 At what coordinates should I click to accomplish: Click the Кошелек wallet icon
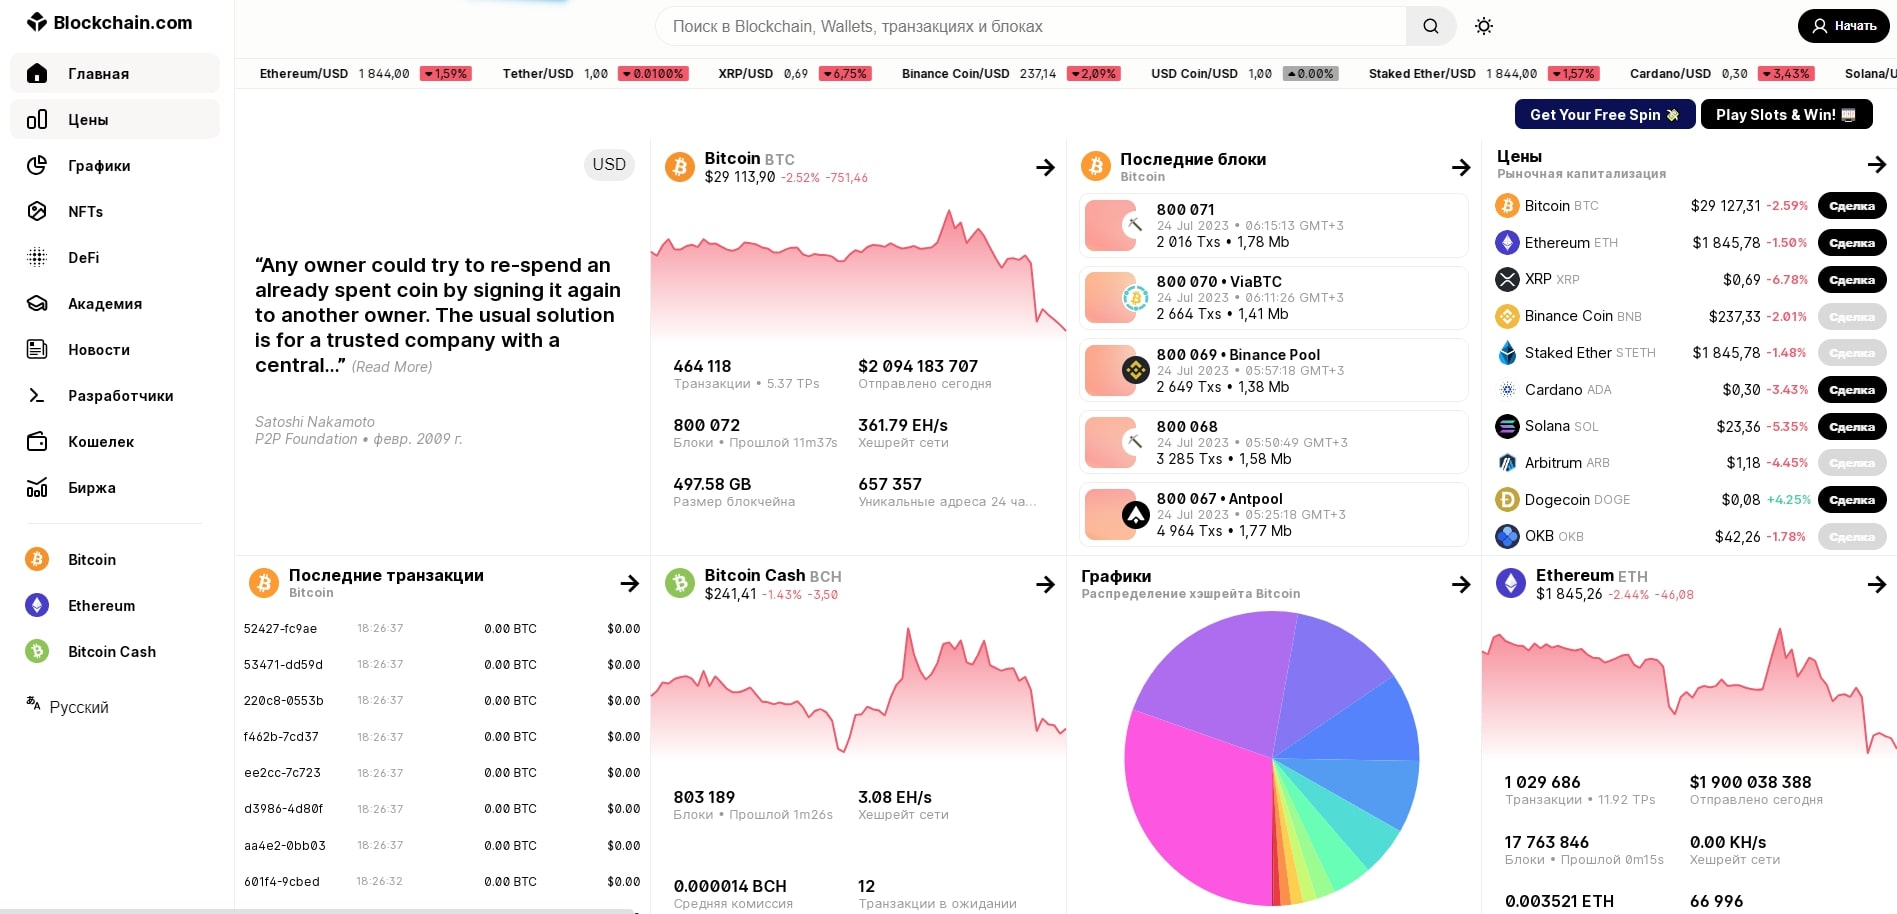click(37, 441)
